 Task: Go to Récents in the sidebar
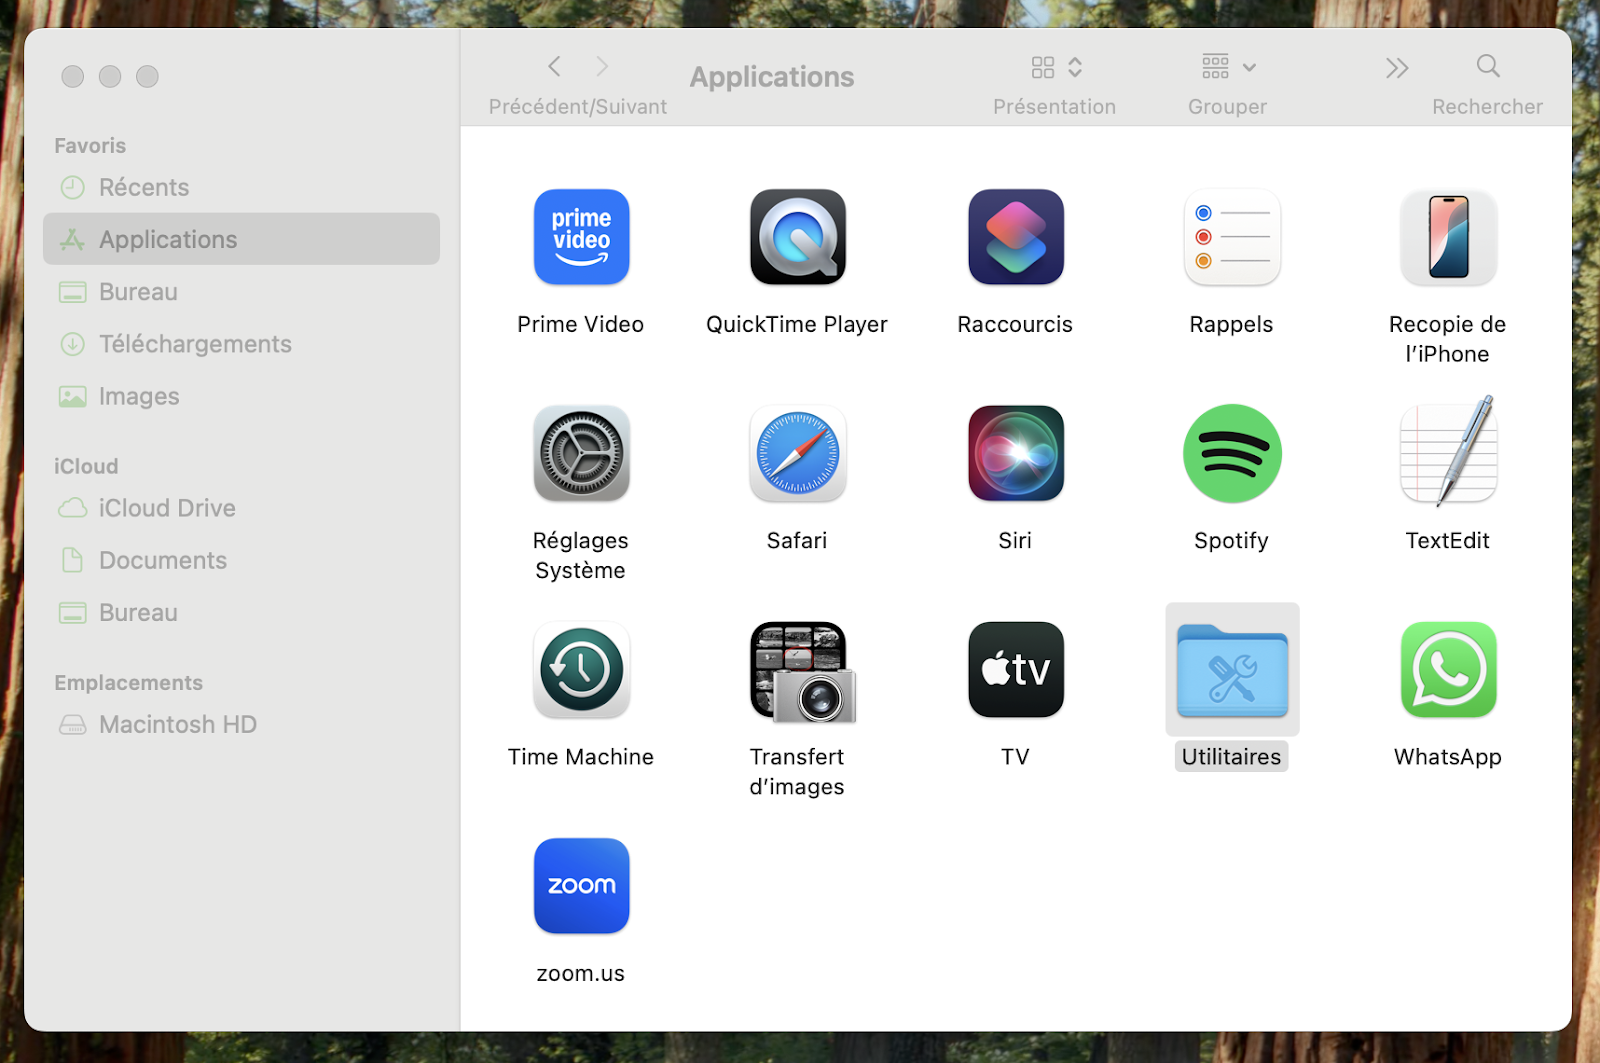click(144, 188)
